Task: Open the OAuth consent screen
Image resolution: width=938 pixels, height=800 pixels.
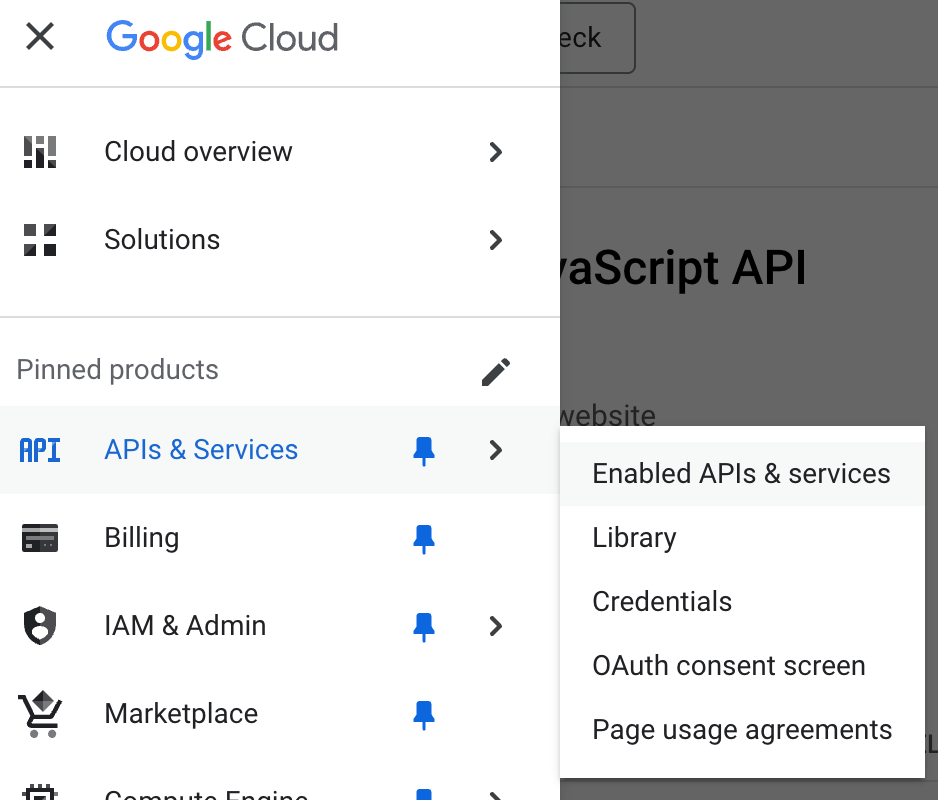Action: 729,665
